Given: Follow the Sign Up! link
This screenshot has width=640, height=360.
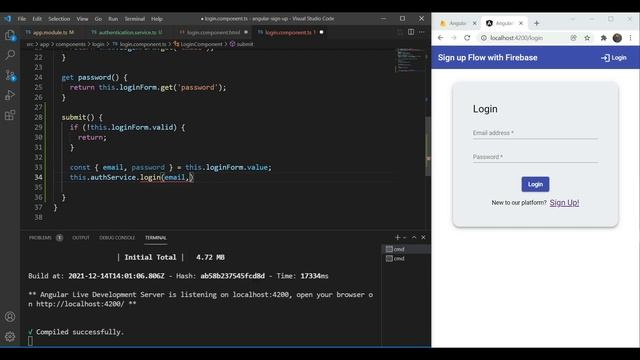Looking at the screenshot, I should (564, 203).
